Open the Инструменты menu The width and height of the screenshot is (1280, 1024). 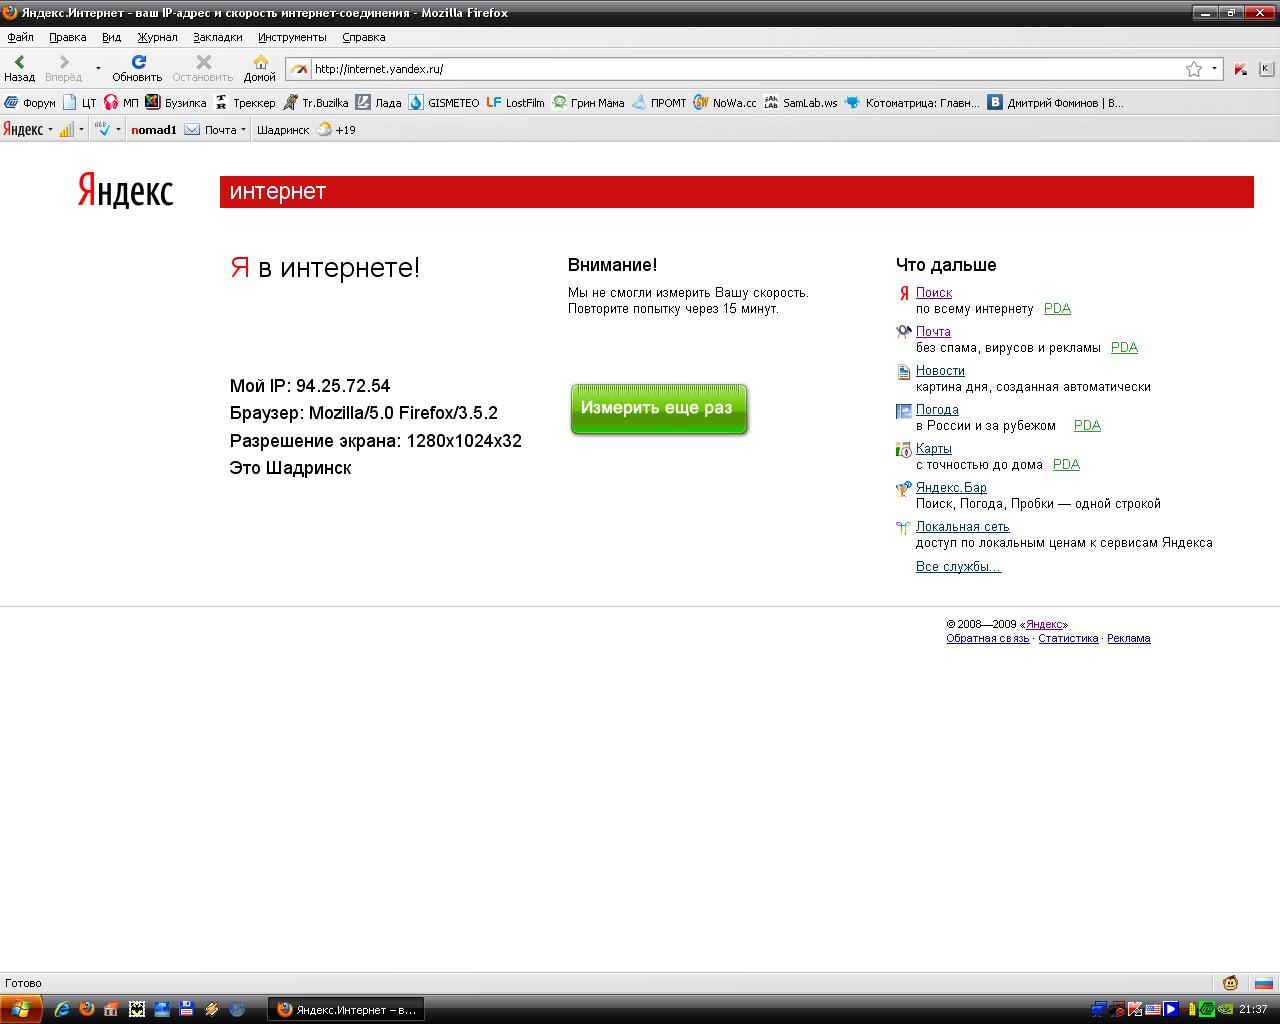tap(292, 37)
